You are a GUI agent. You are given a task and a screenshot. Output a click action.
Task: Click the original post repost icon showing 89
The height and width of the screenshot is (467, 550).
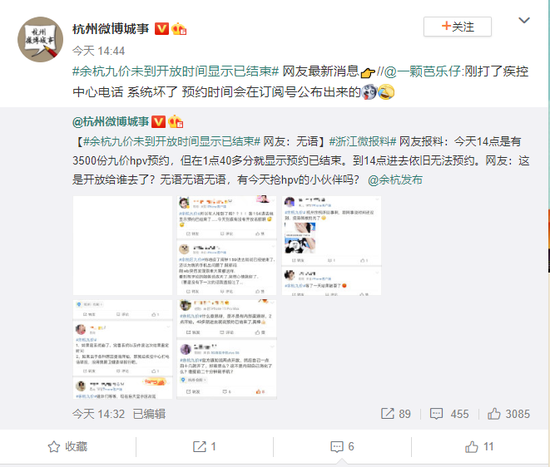click(x=396, y=414)
